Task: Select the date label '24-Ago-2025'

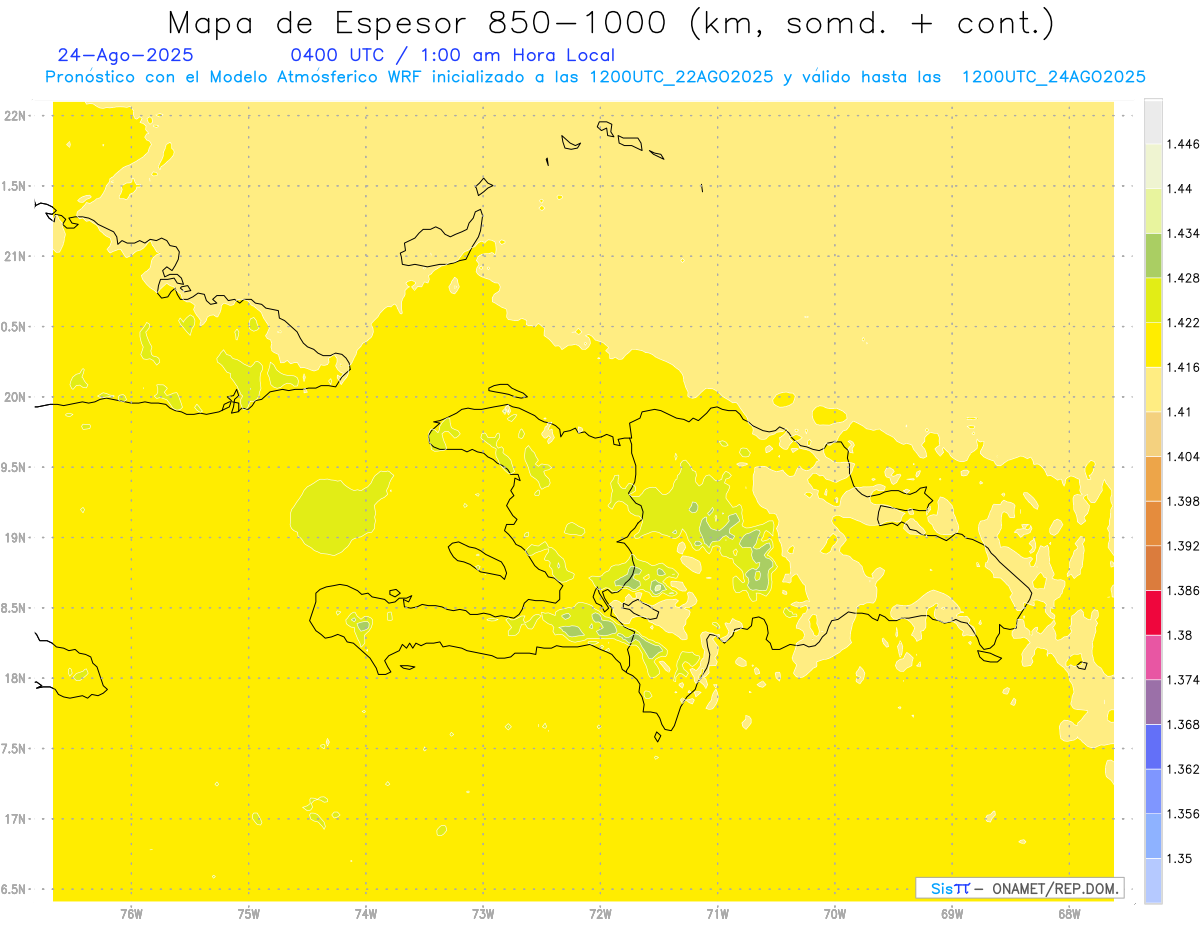Action: (x=126, y=56)
